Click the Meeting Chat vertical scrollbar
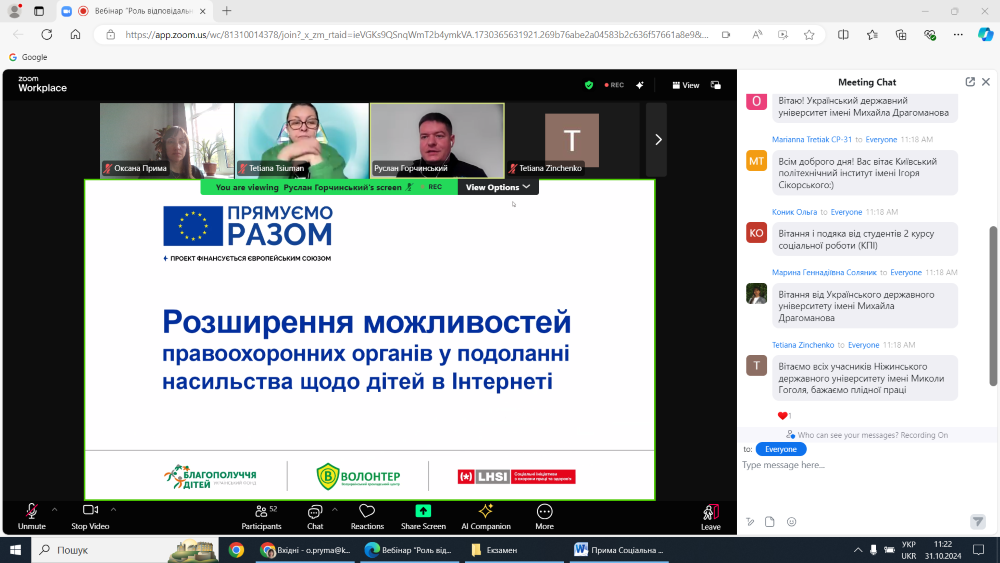This screenshot has height=563, width=1000. point(993,300)
